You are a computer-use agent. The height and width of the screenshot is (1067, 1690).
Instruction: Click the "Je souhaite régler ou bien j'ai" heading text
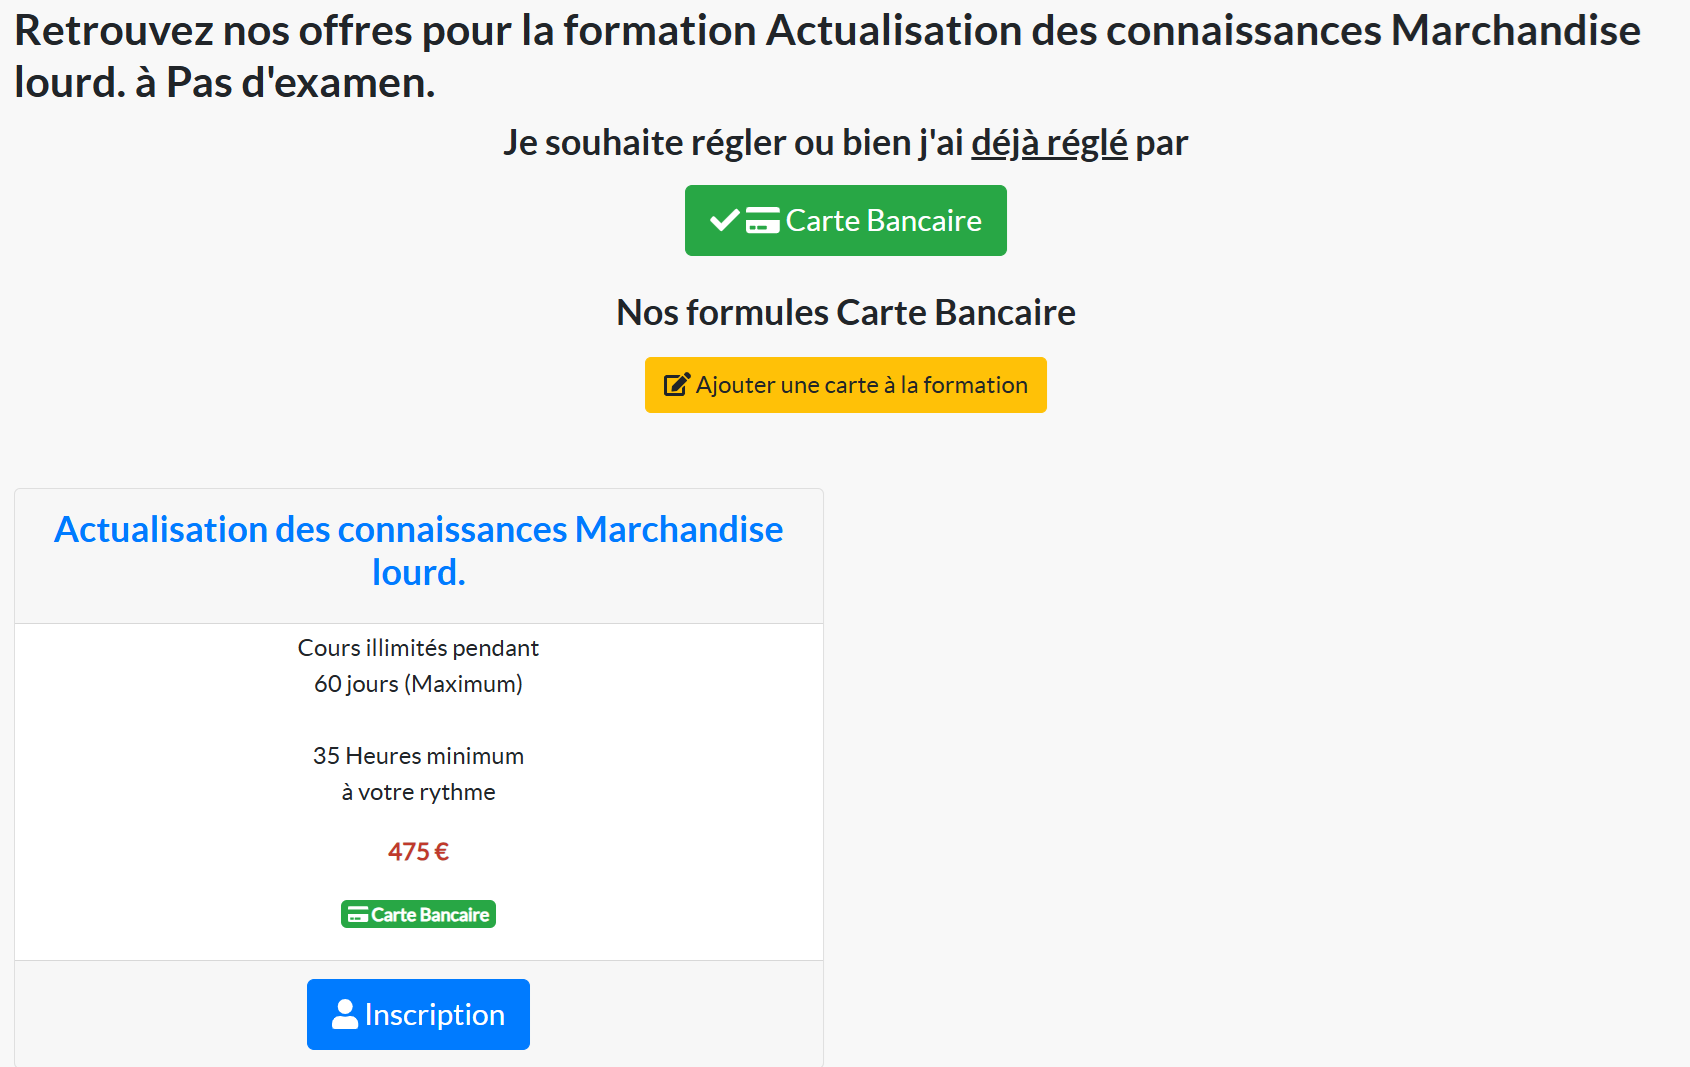coord(732,143)
